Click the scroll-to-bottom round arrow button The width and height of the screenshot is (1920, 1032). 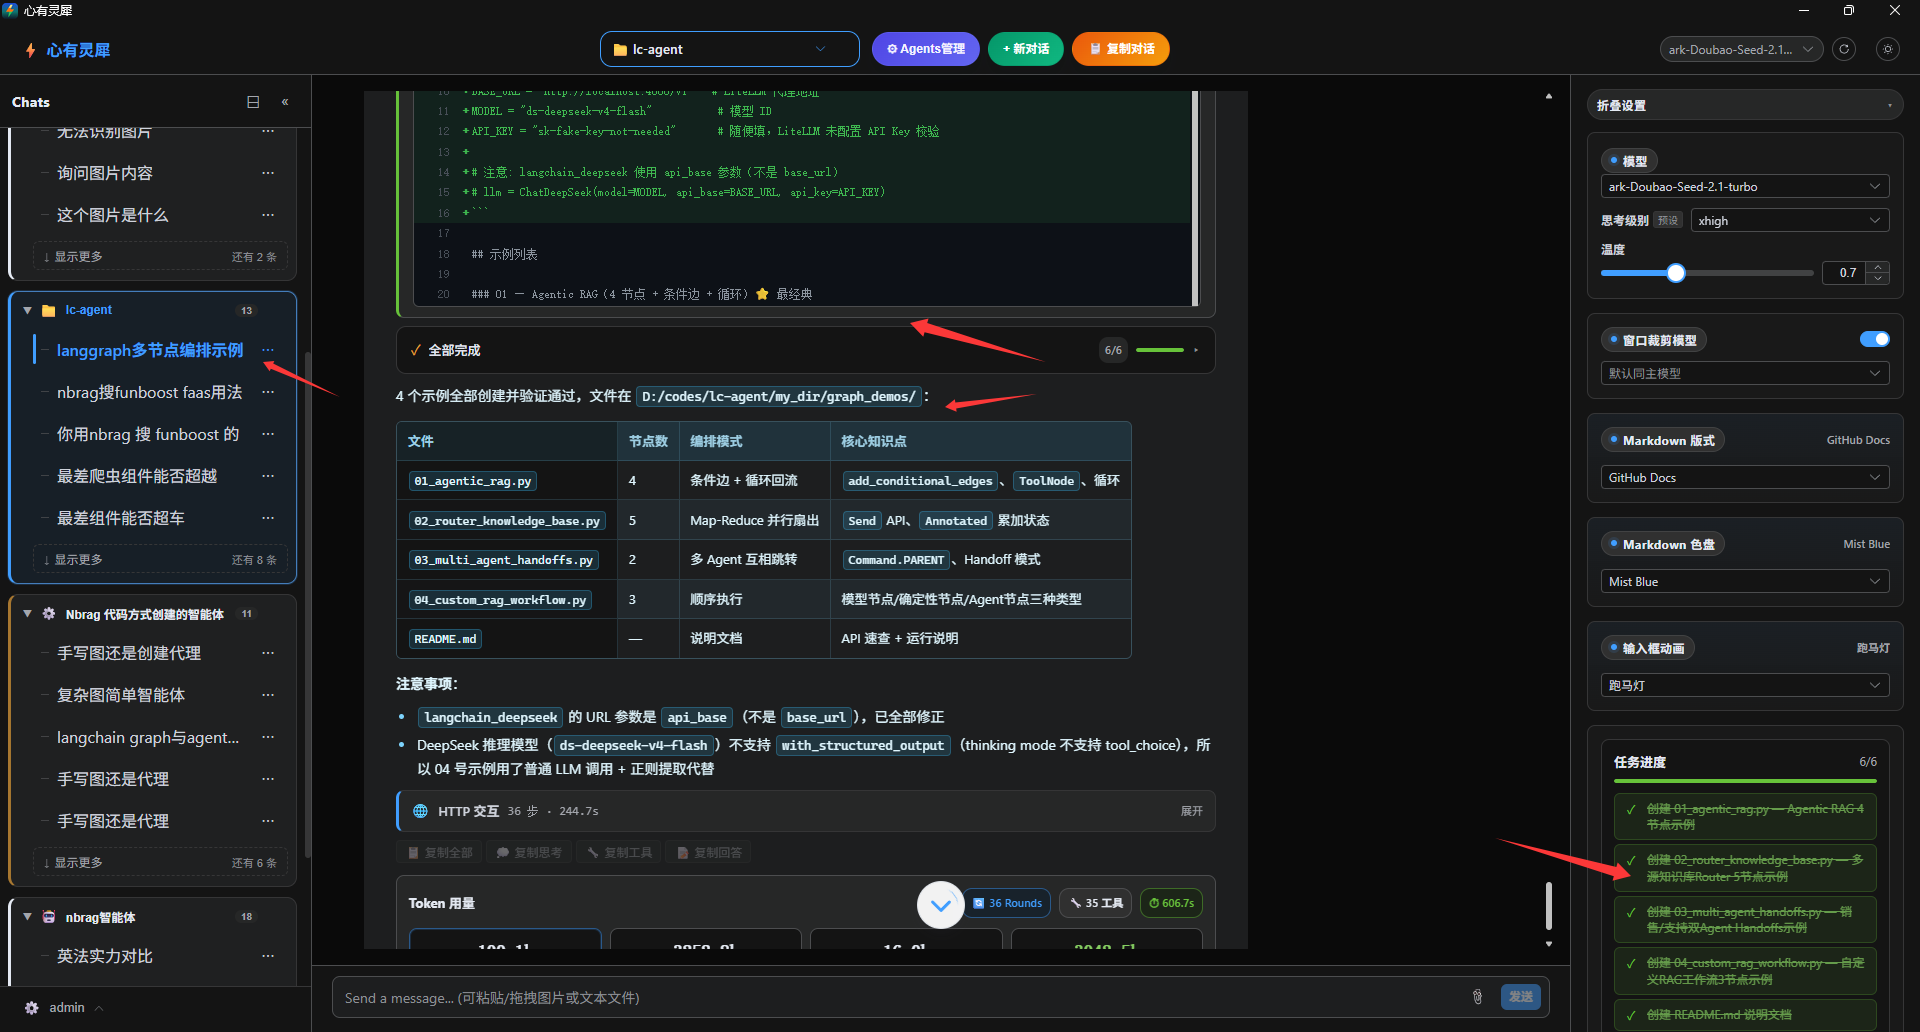(940, 905)
